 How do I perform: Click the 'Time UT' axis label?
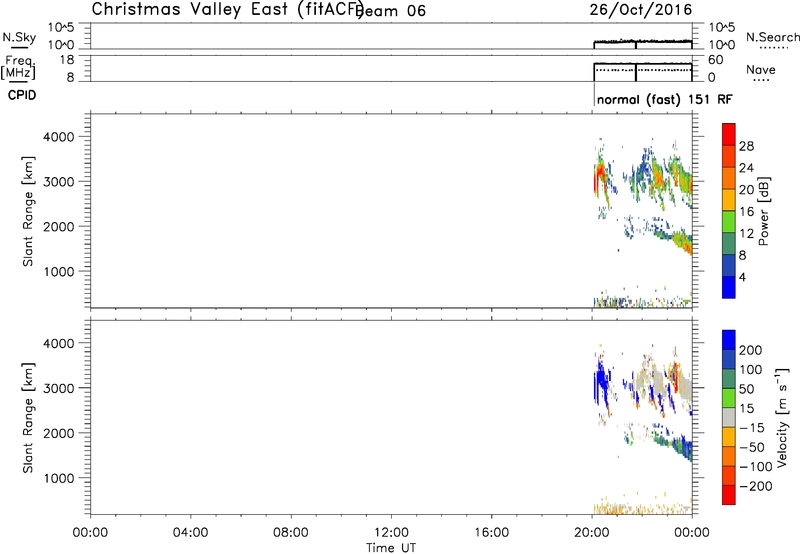pos(391,548)
